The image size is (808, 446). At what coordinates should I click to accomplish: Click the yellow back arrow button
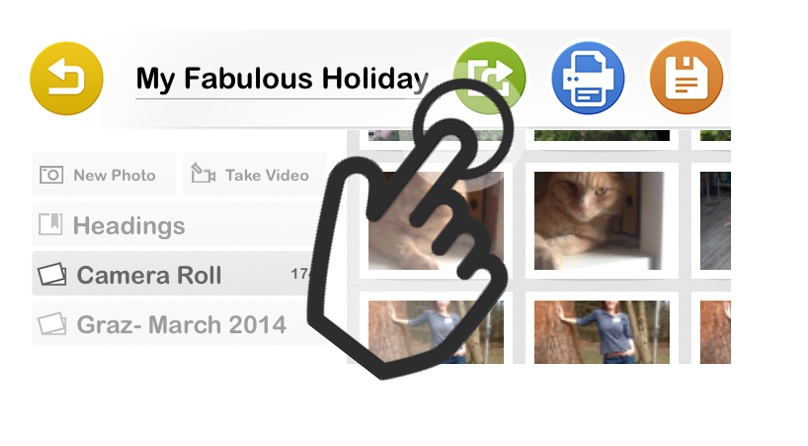[x=66, y=78]
